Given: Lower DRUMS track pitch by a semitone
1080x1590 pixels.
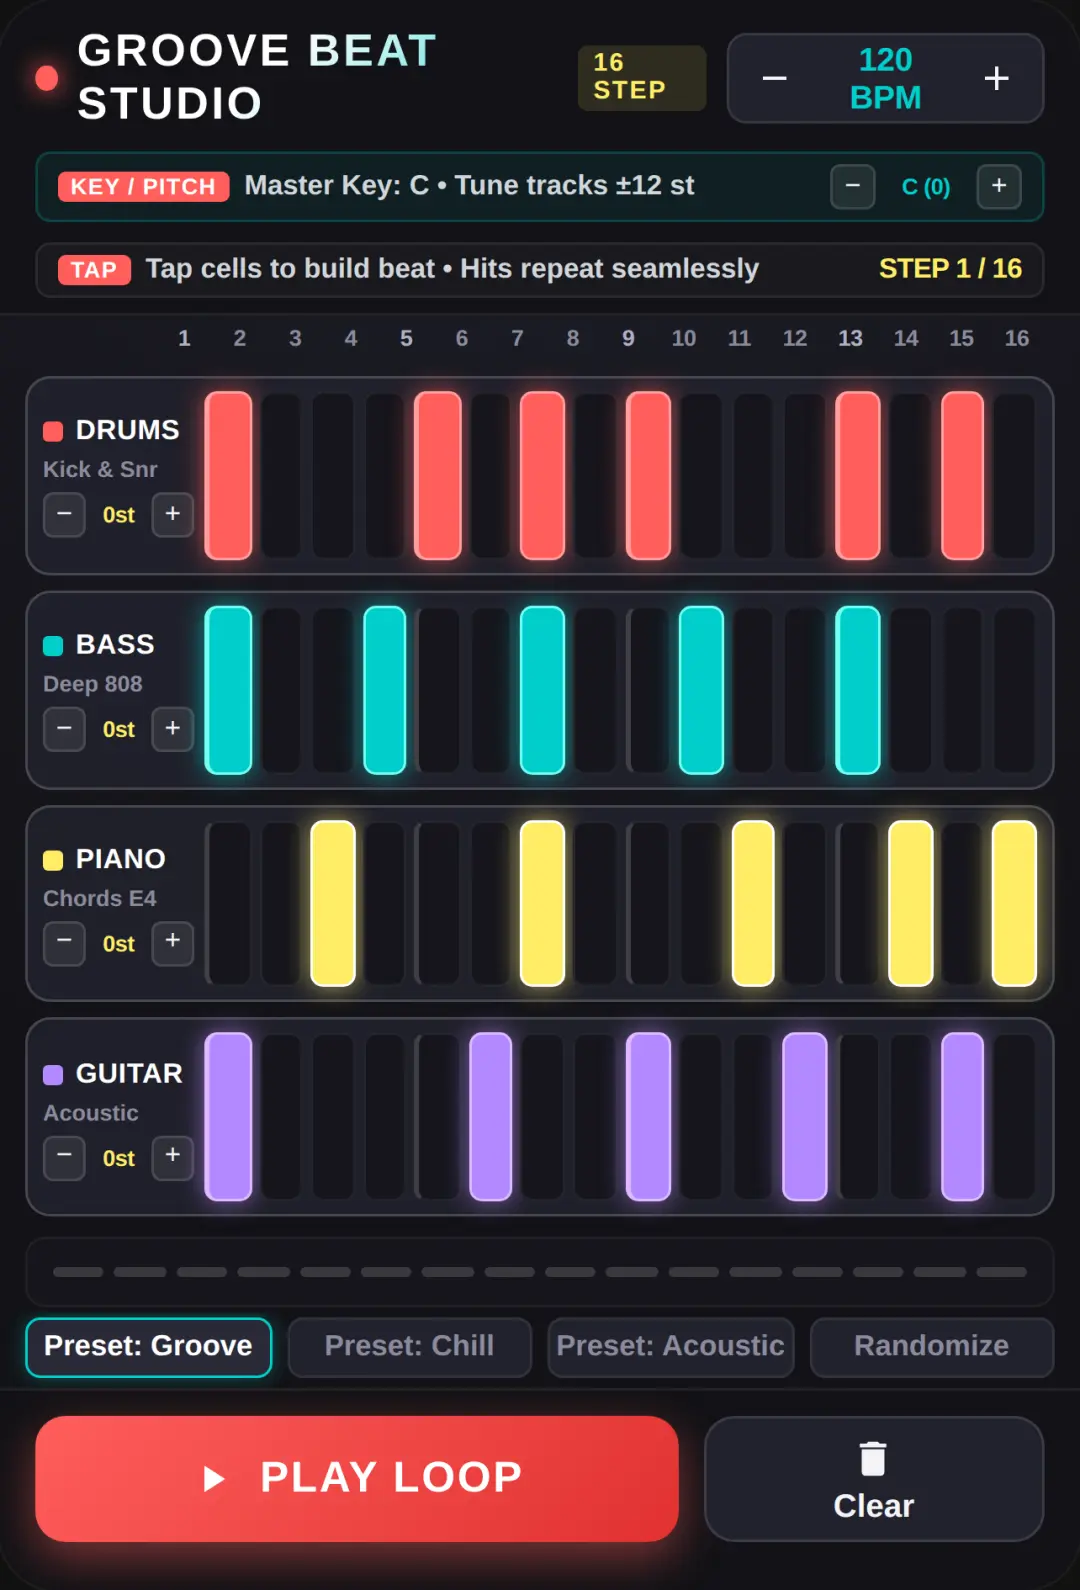Looking at the screenshot, I should tap(64, 514).
